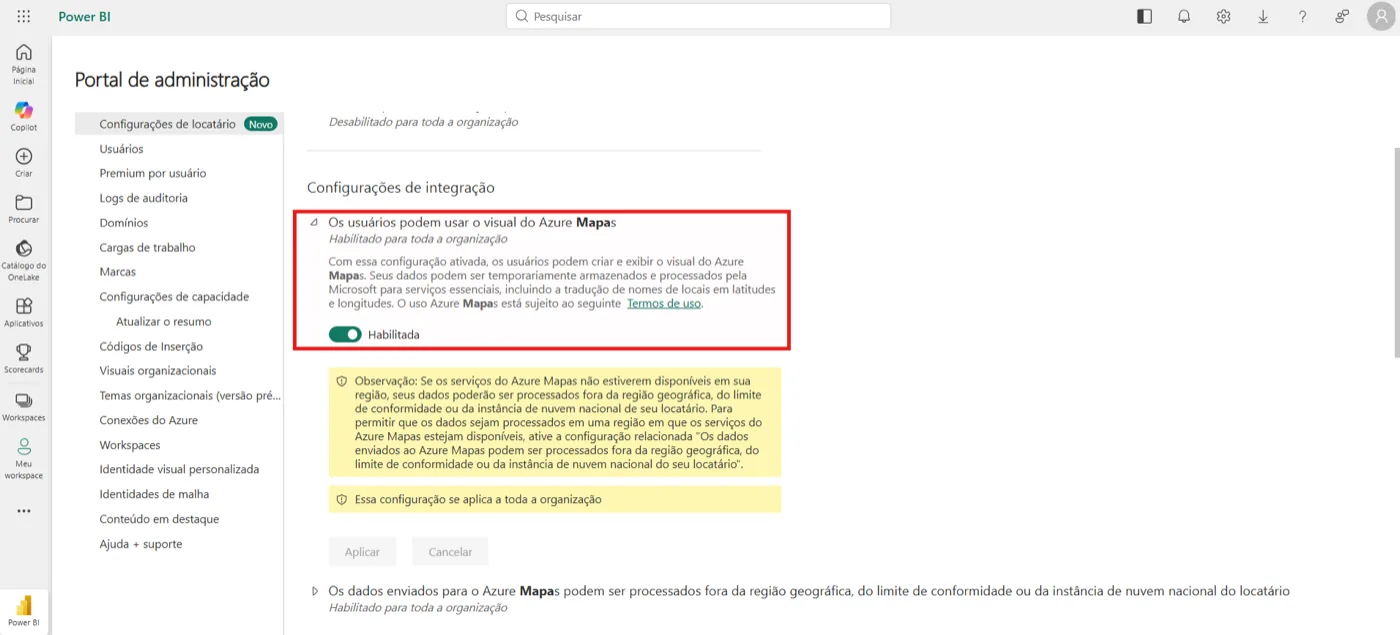
Task: Click the search box Pesquisar
Action: [698, 16]
